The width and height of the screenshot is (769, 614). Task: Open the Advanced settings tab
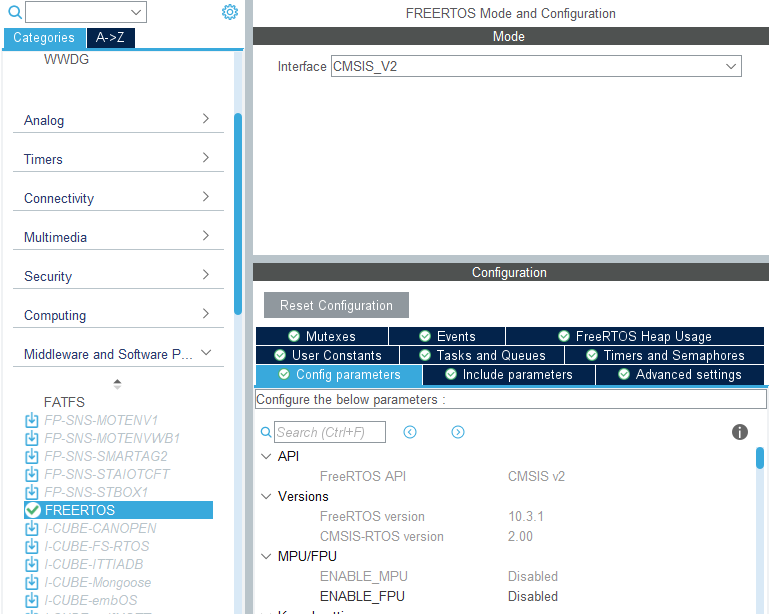pos(680,375)
